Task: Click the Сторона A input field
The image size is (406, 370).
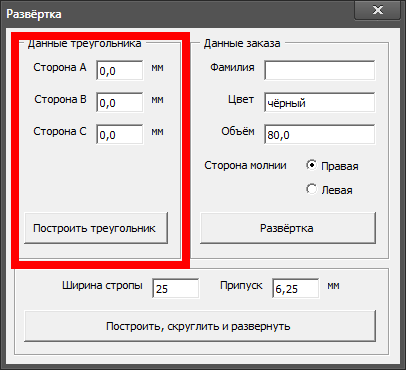Action: click(x=120, y=70)
